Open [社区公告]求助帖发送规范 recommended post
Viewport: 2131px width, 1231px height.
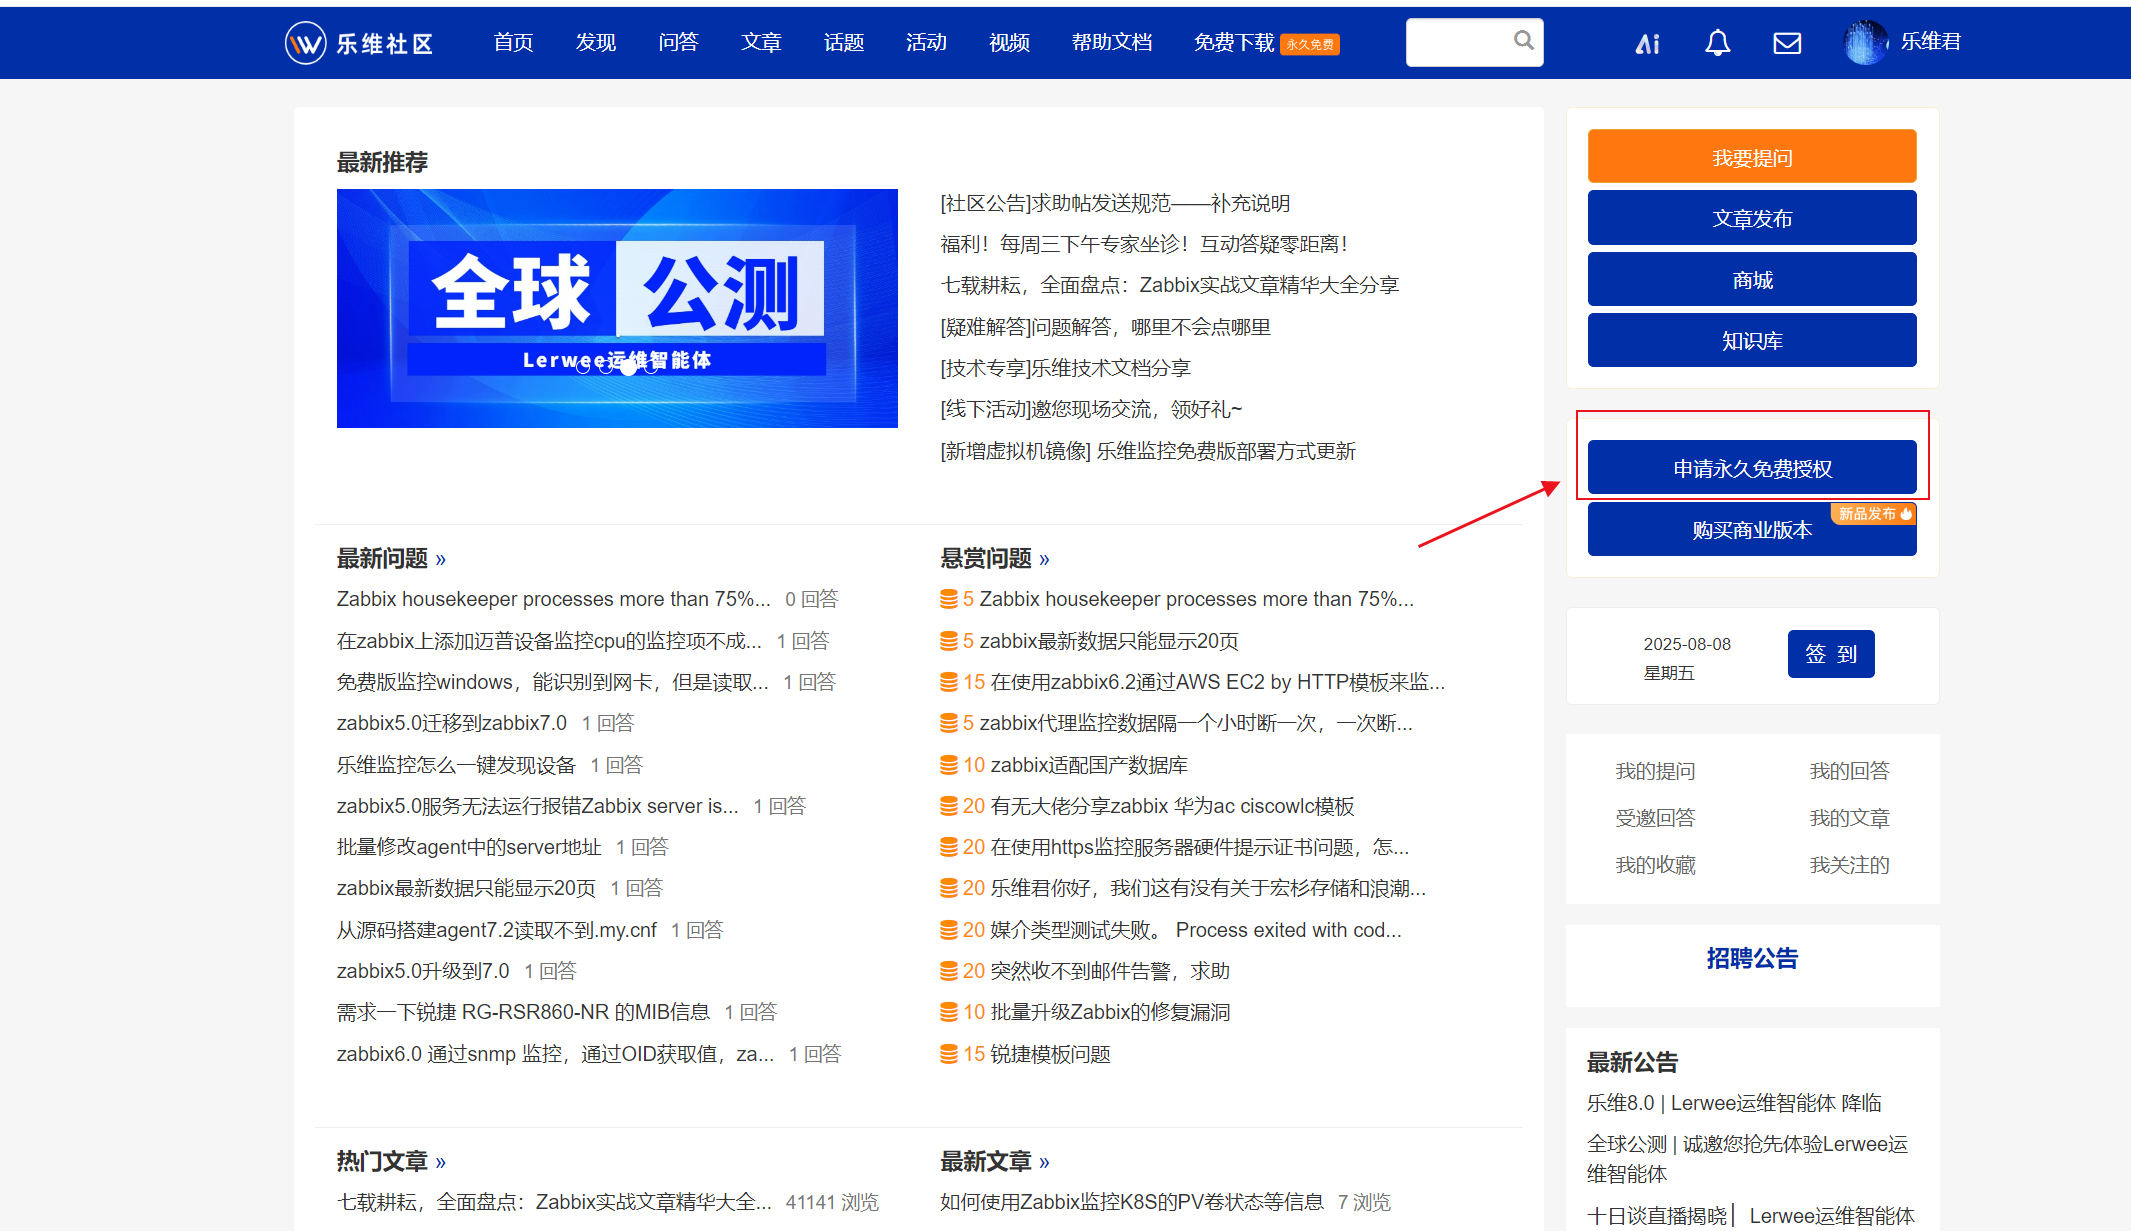click(1115, 203)
